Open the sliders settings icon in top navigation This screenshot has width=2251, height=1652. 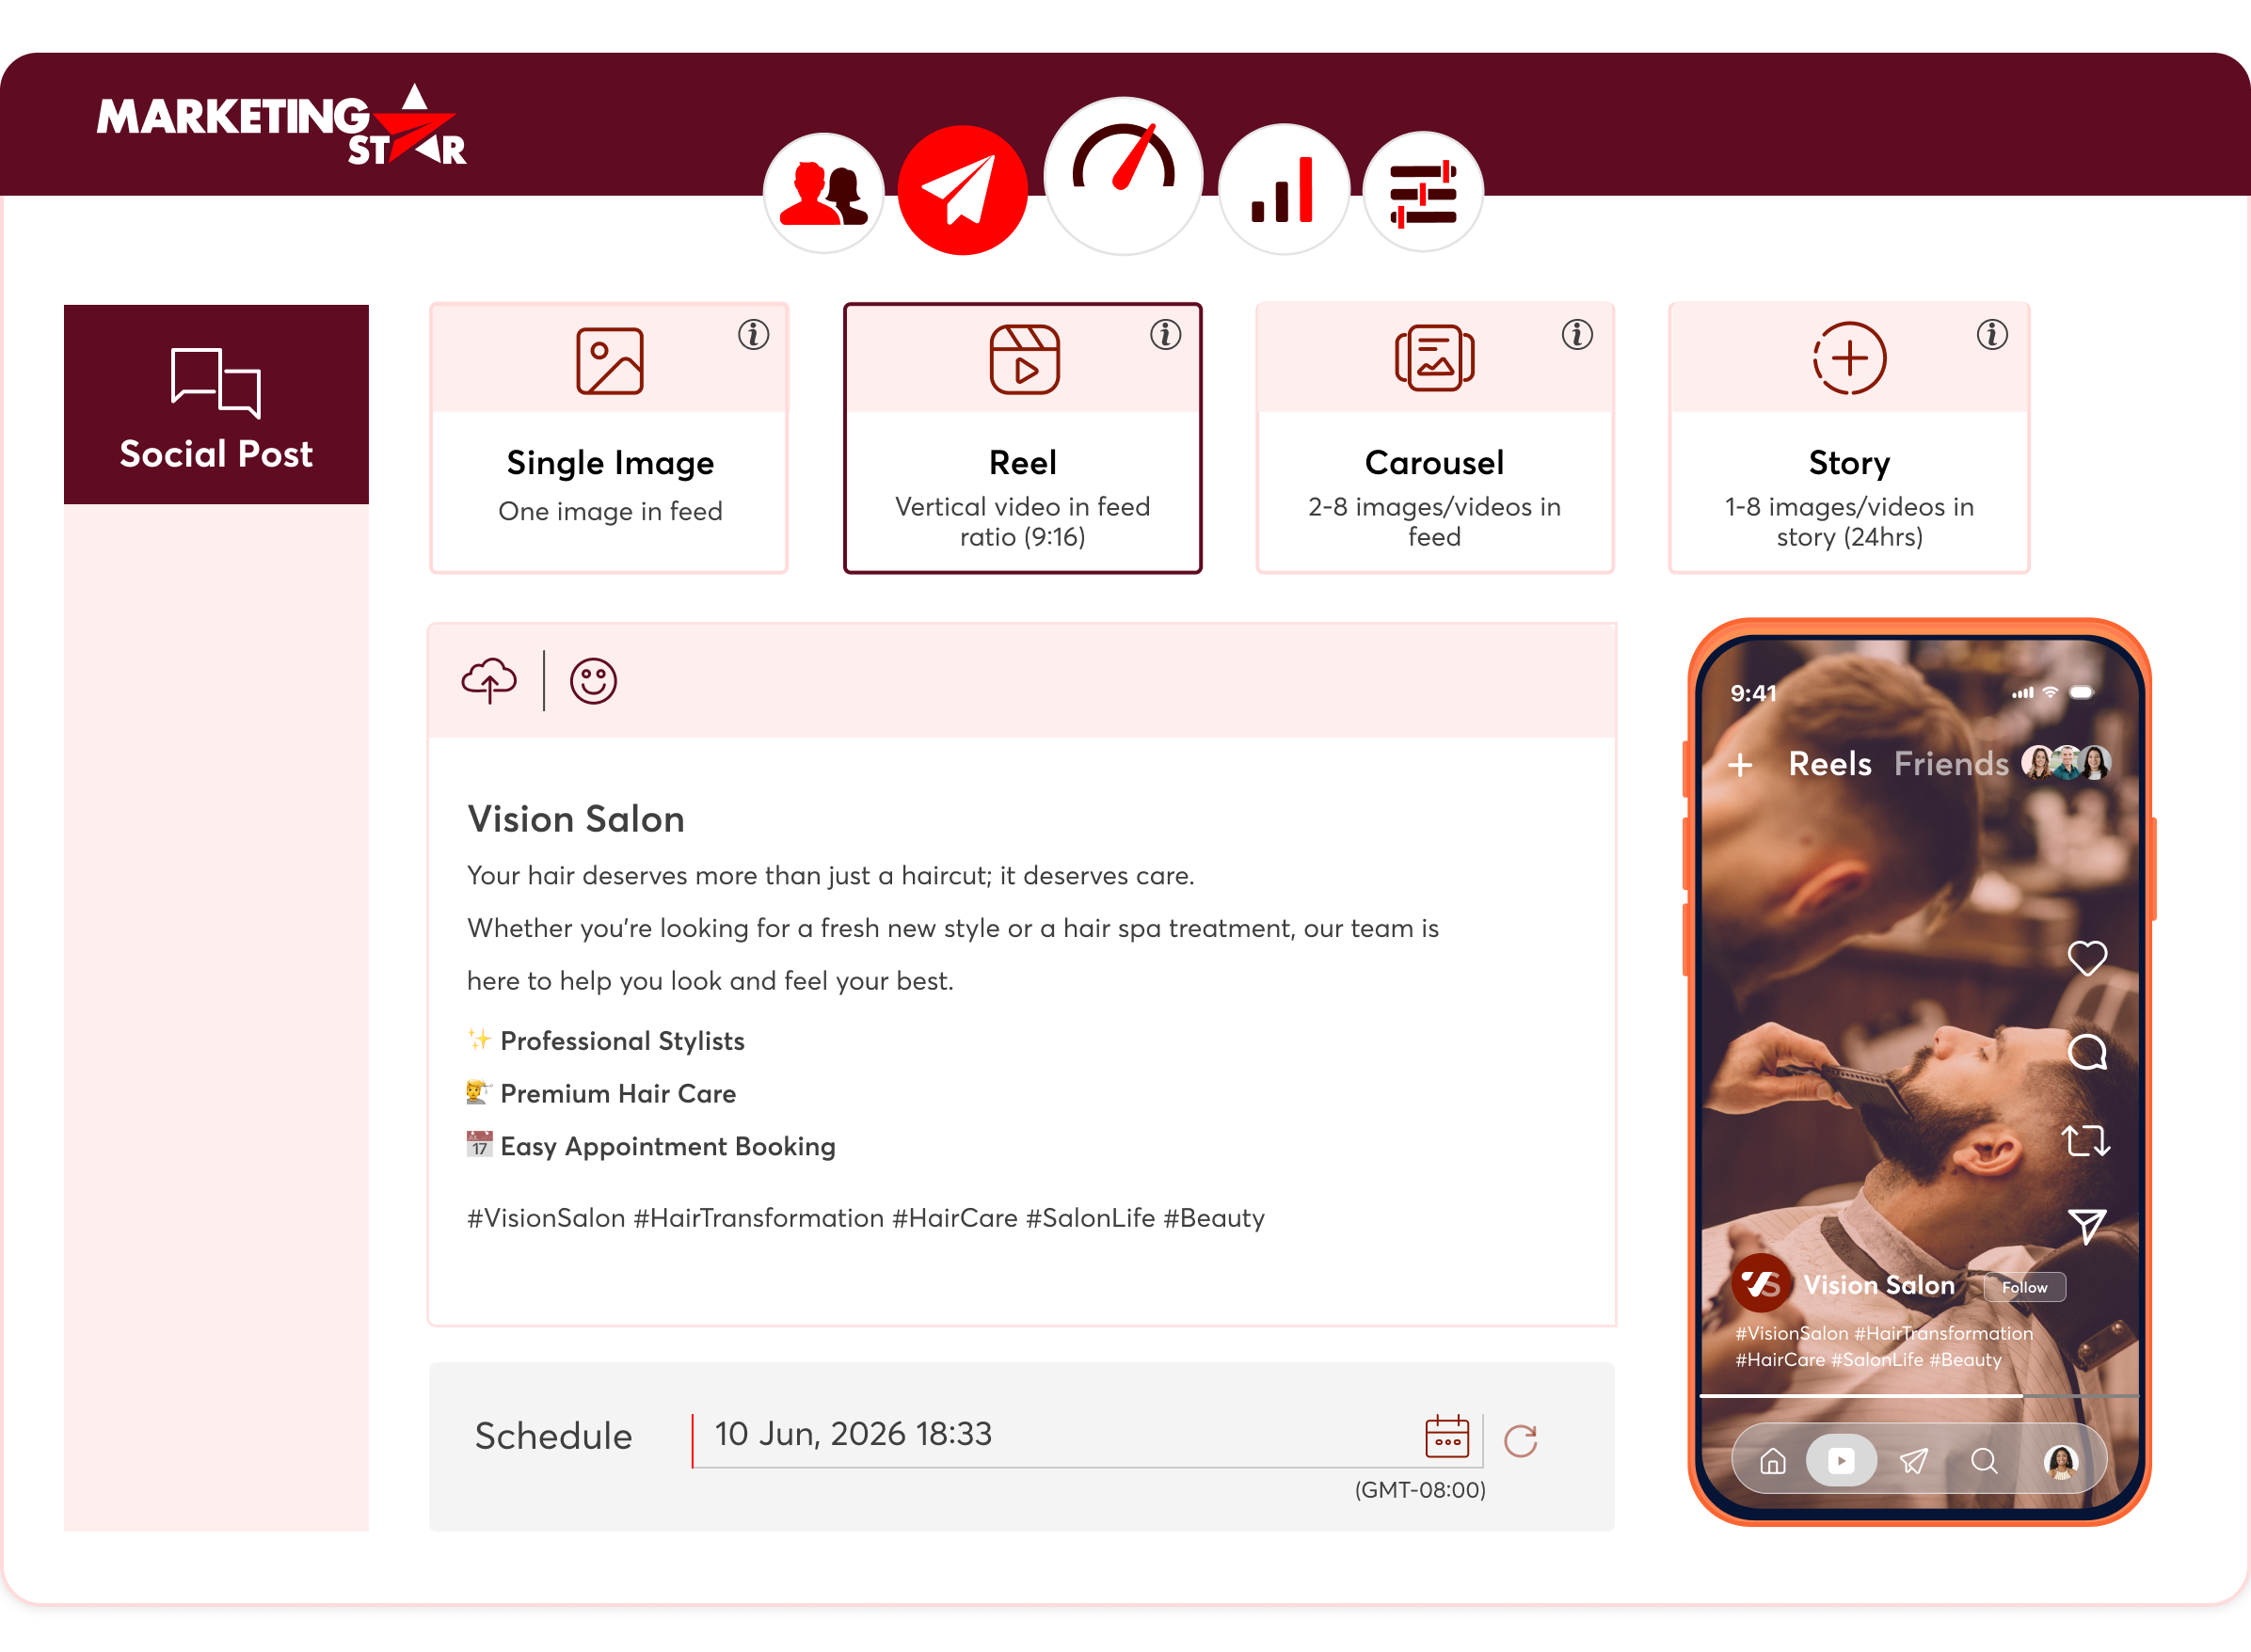click(x=1423, y=192)
